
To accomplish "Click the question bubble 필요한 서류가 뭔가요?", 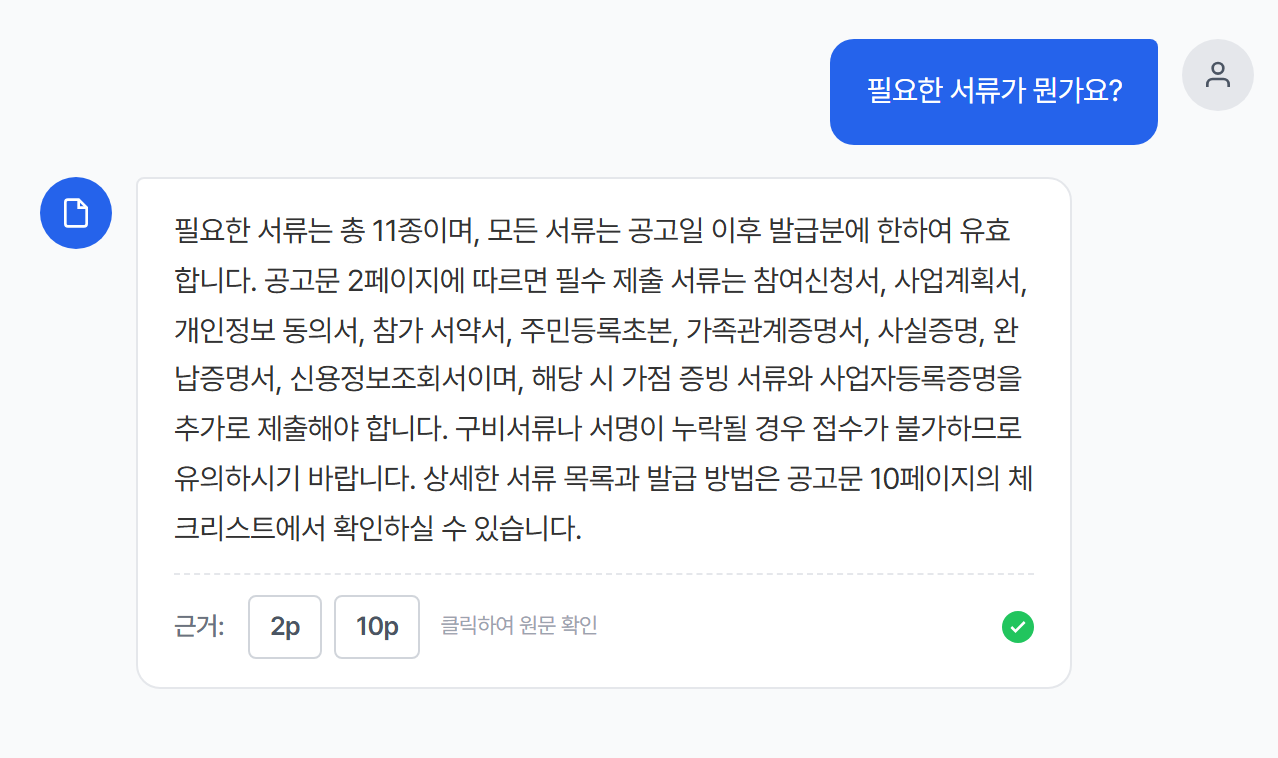I will pos(993,90).
